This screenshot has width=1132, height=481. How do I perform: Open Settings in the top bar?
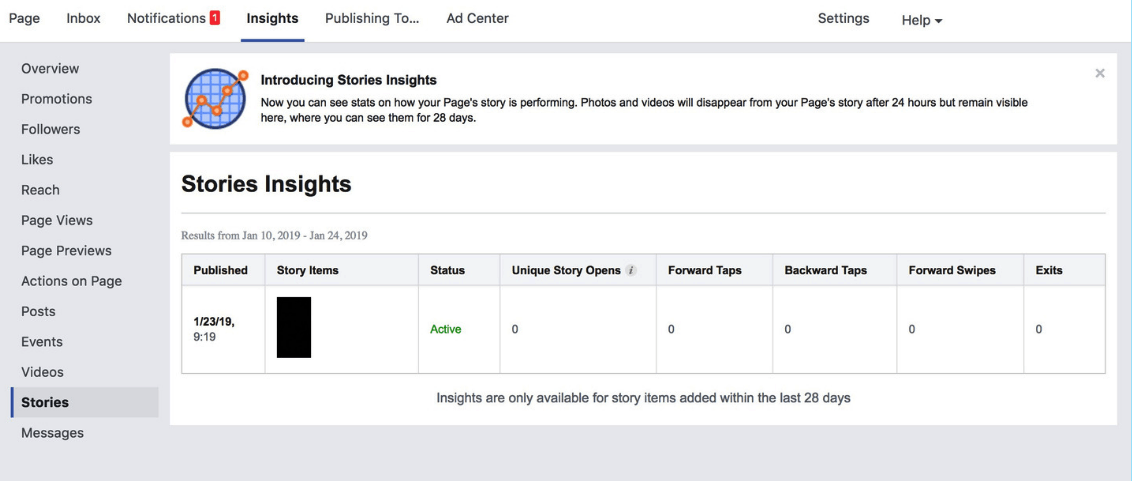pyautogui.click(x=843, y=19)
